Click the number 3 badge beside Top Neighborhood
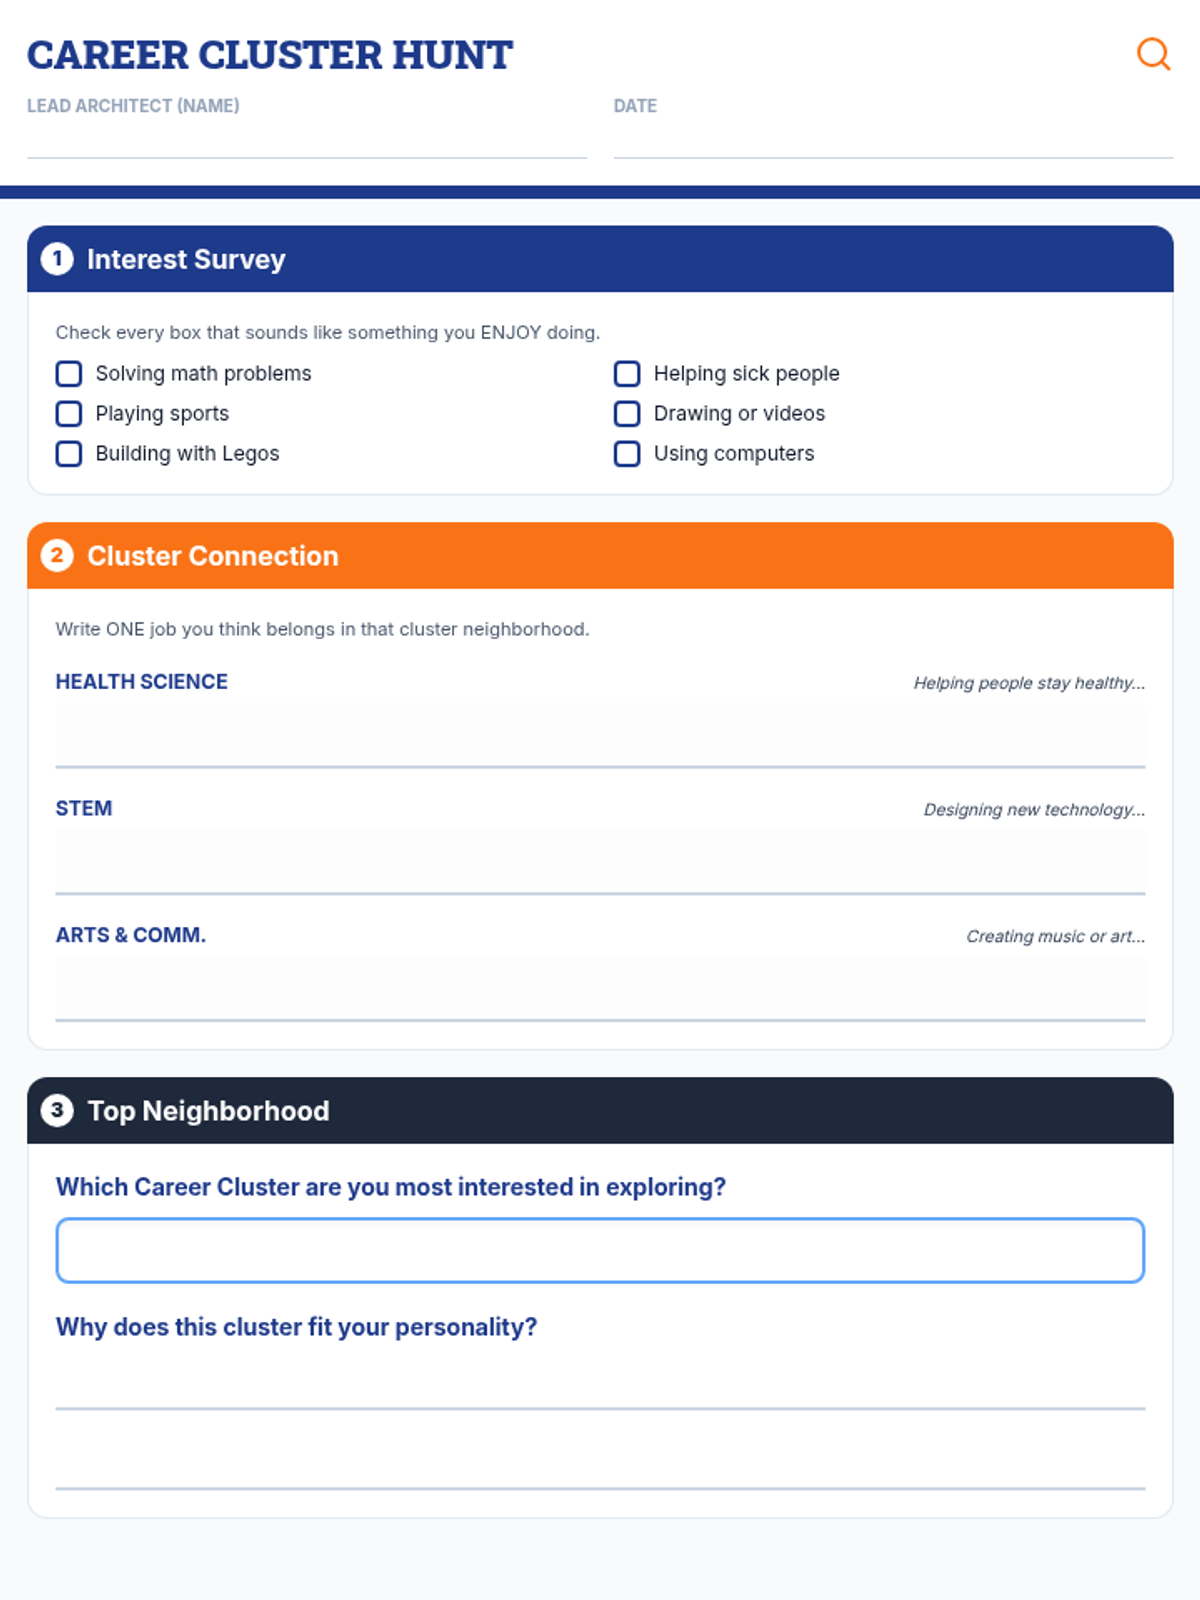 tap(57, 1110)
